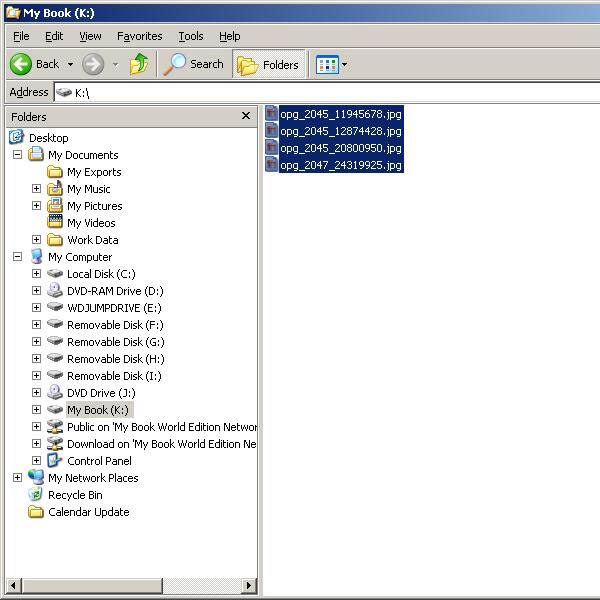Open the File menu
600x600 pixels.
pos(21,36)
